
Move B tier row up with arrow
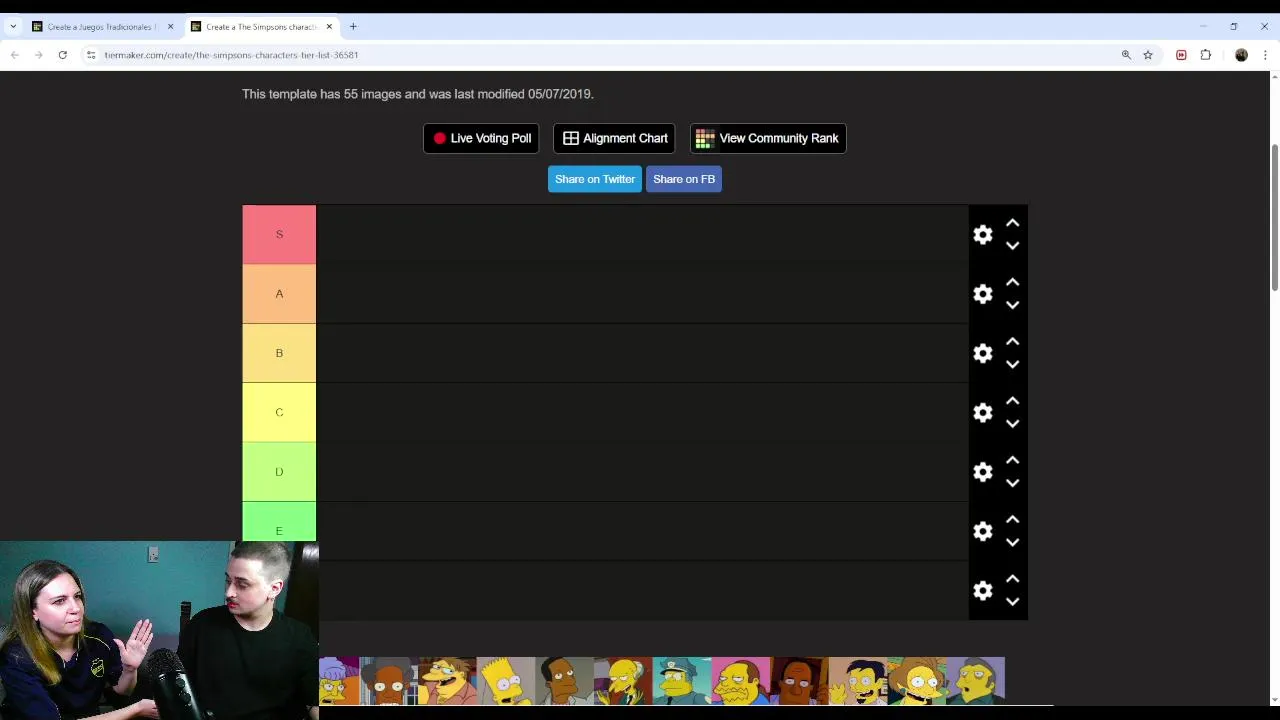point(1012,342)
